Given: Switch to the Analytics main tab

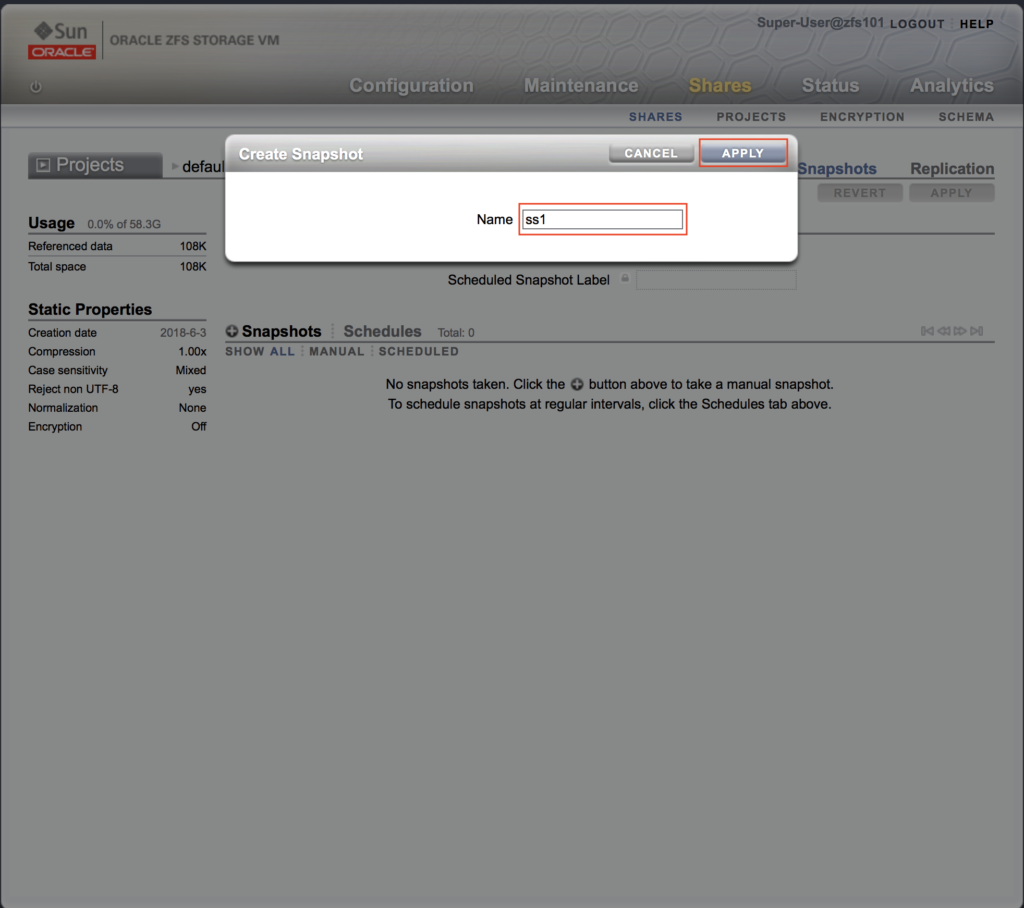Looking at the screenshot, I should coord(952,86).
